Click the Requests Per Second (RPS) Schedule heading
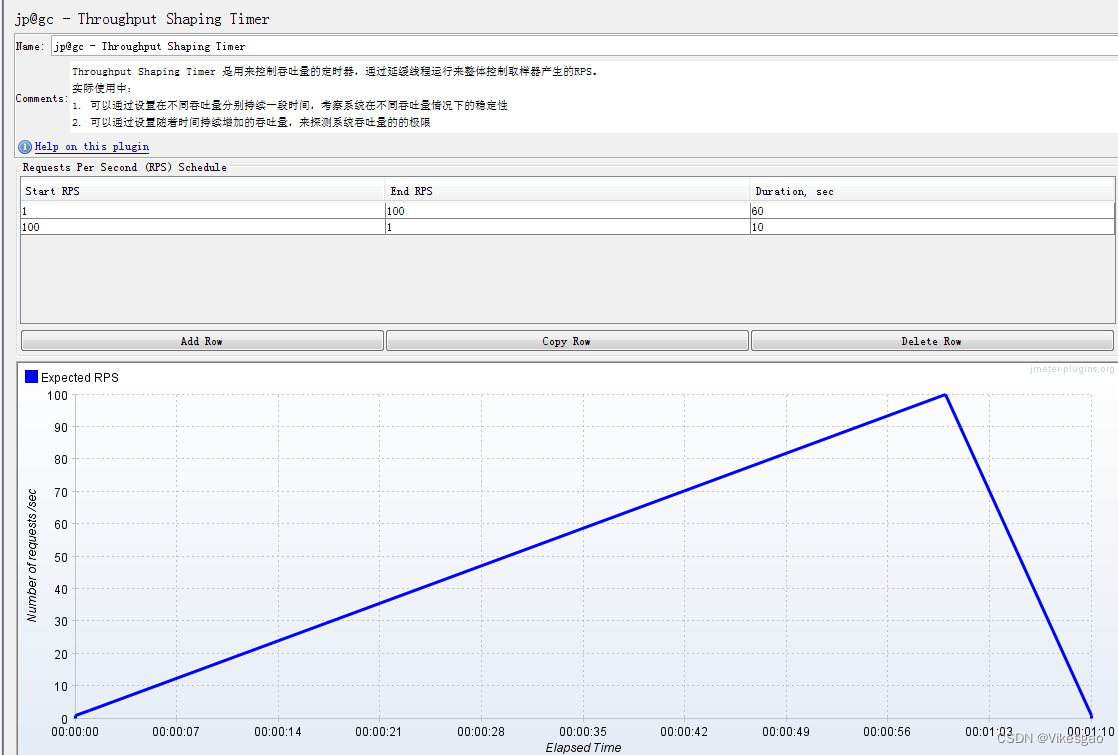 click(x=125, y=167)
